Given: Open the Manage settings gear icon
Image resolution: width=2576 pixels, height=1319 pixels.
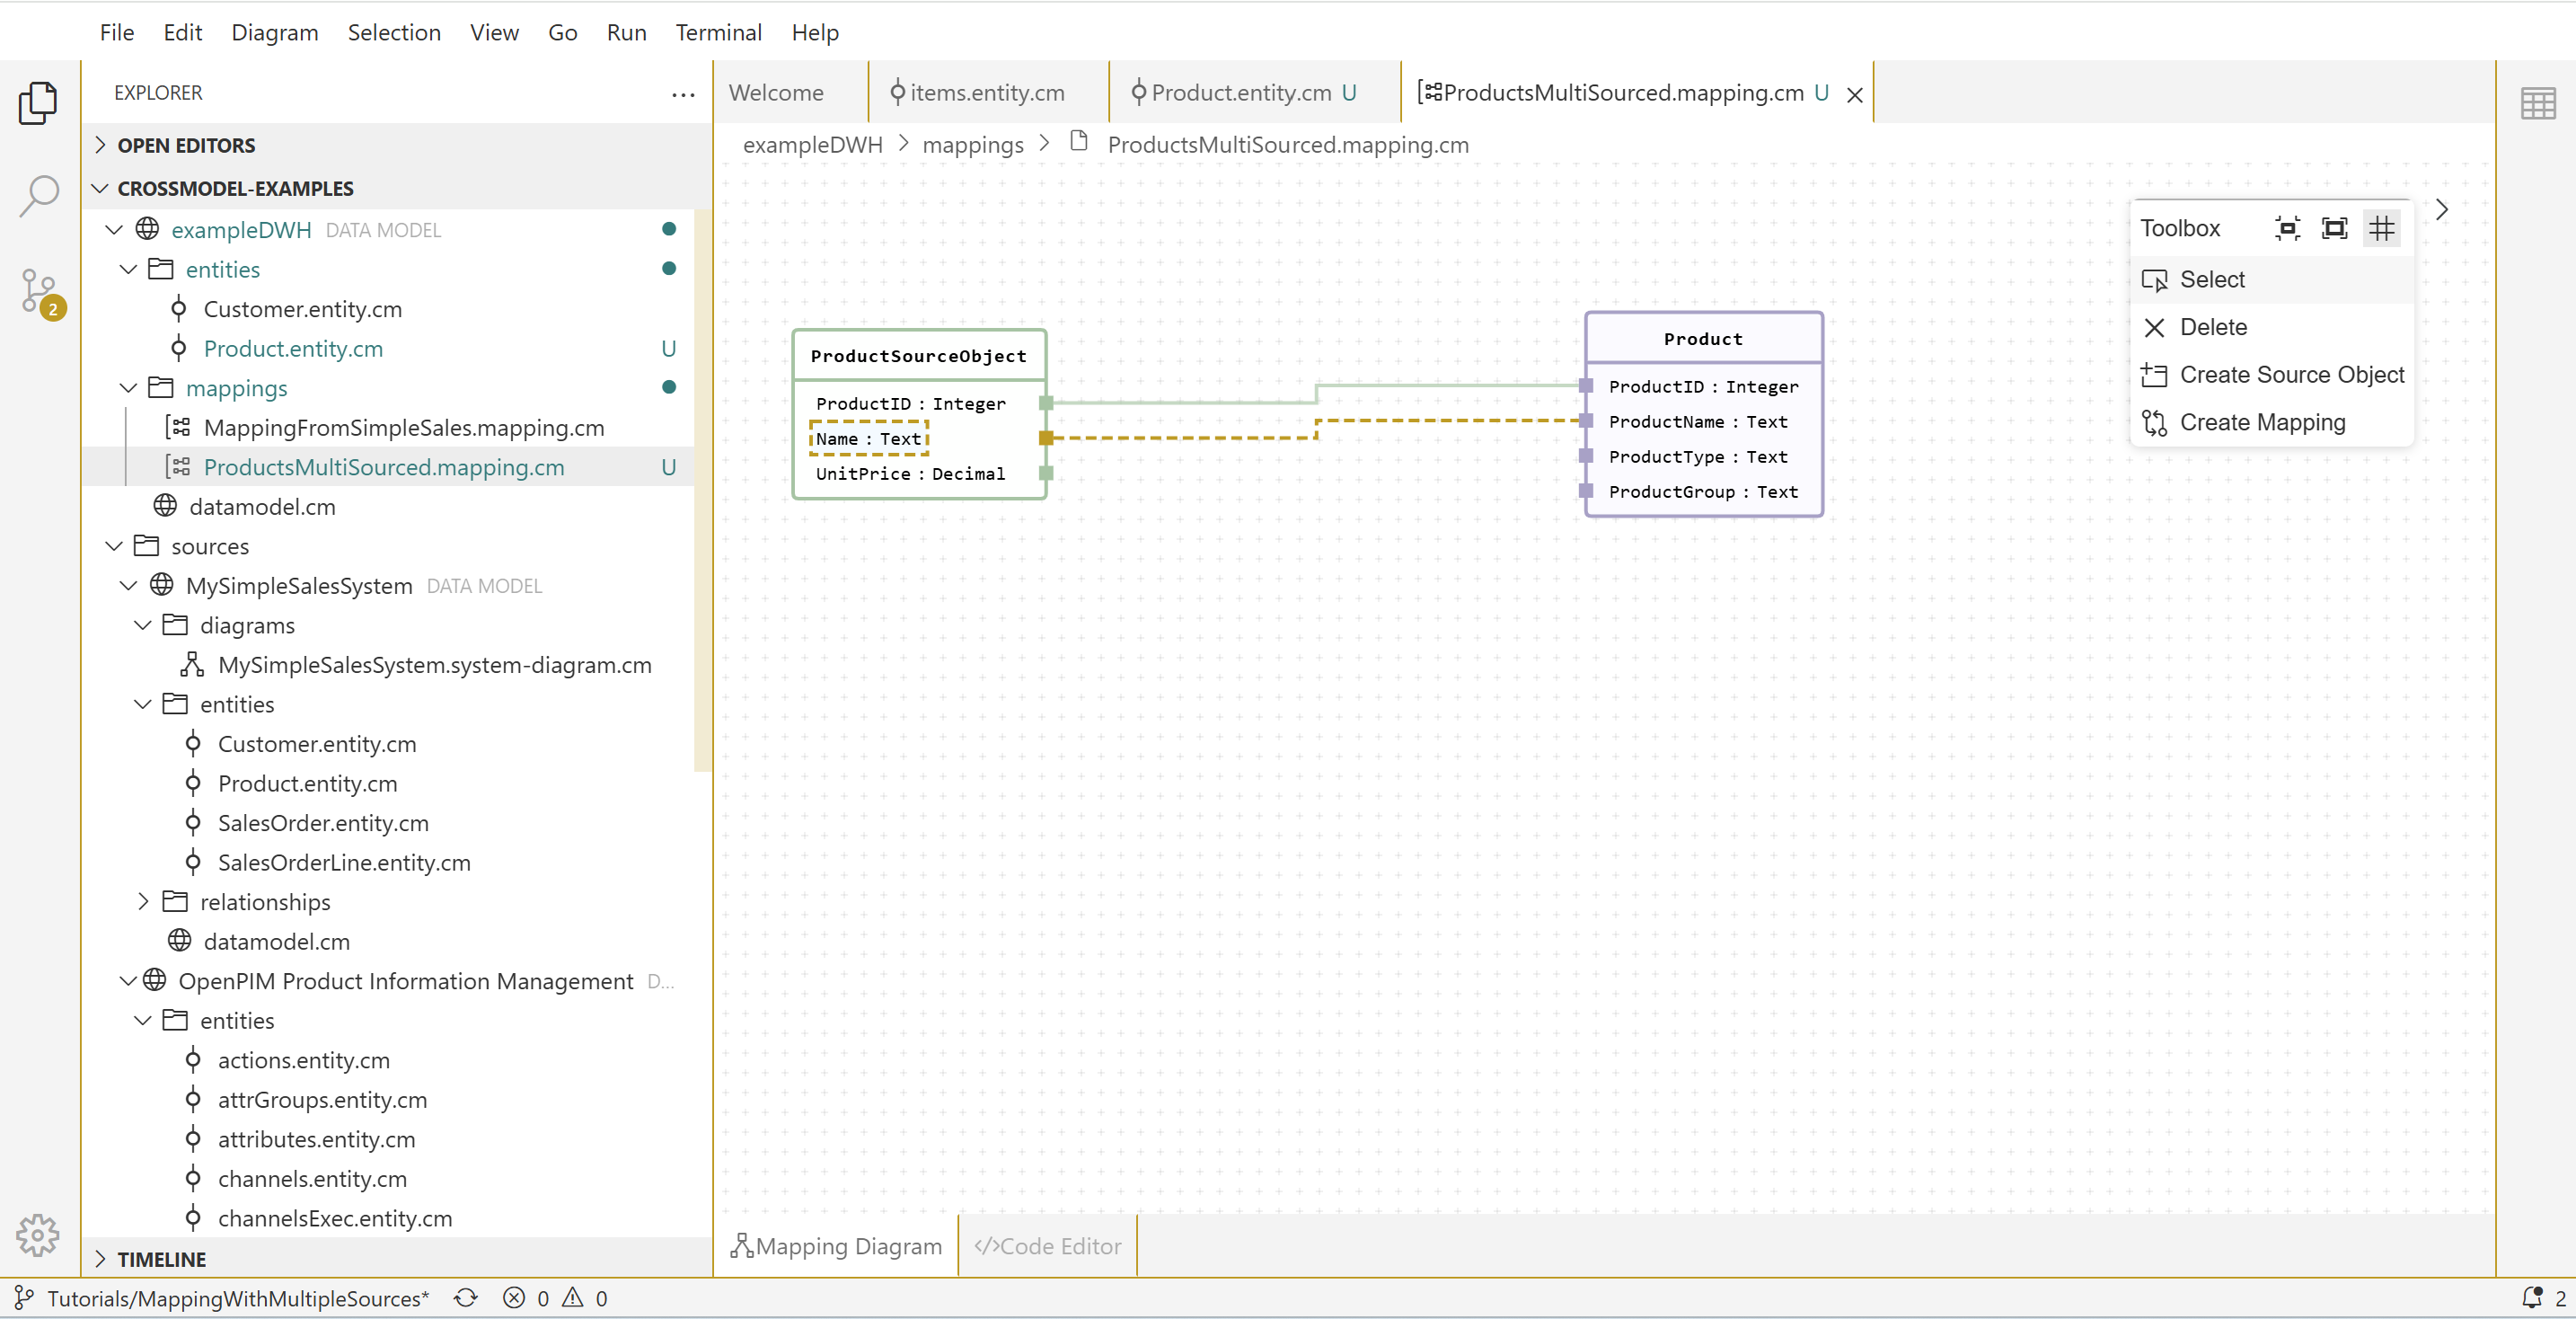Looking at the screenshot, I should pyautogui.click(x=38, y=1235).
